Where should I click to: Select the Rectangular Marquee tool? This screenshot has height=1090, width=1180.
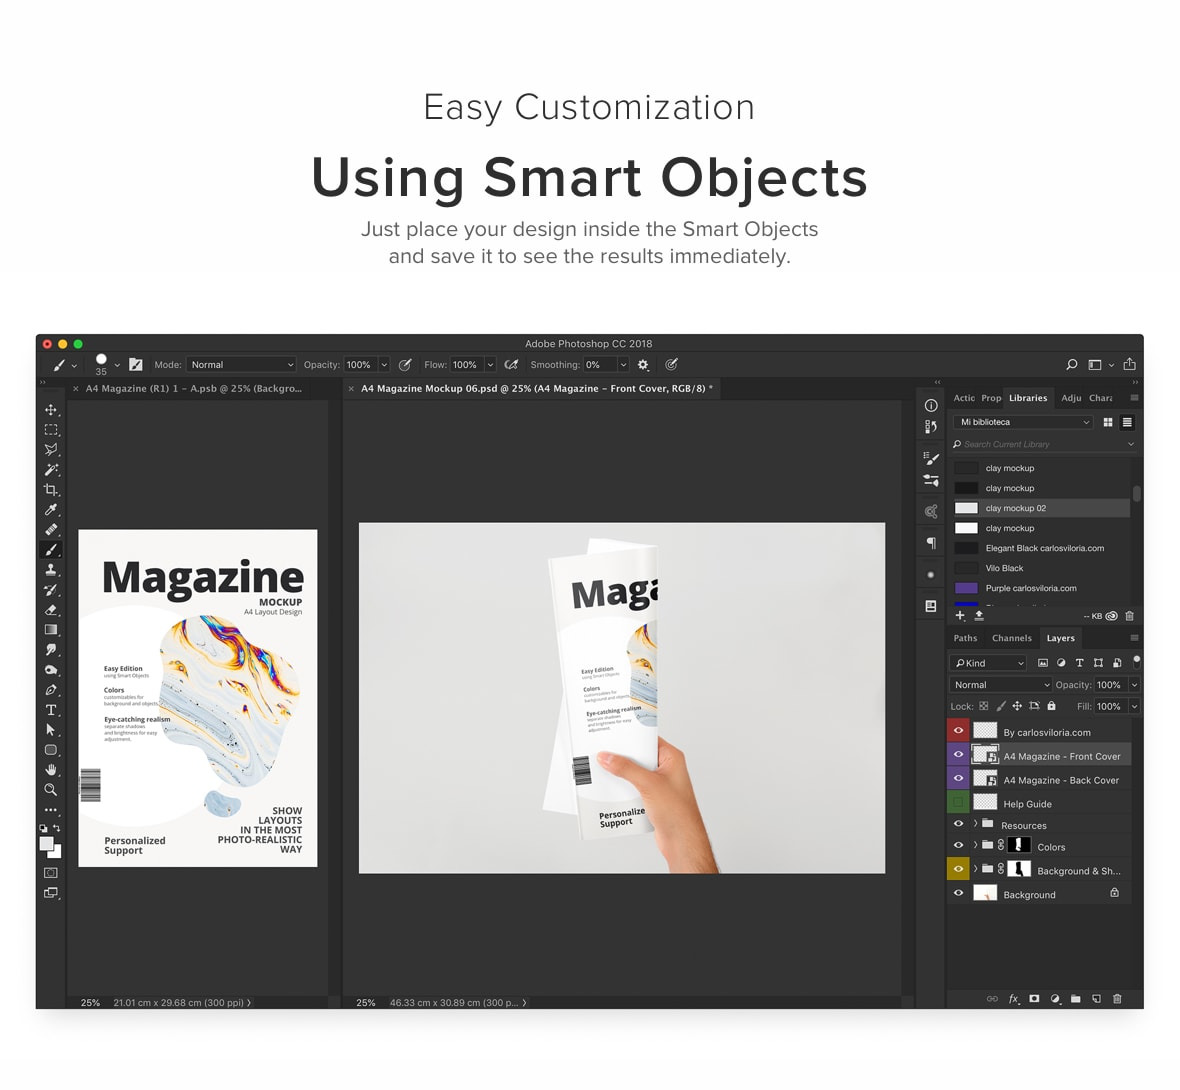51,430
